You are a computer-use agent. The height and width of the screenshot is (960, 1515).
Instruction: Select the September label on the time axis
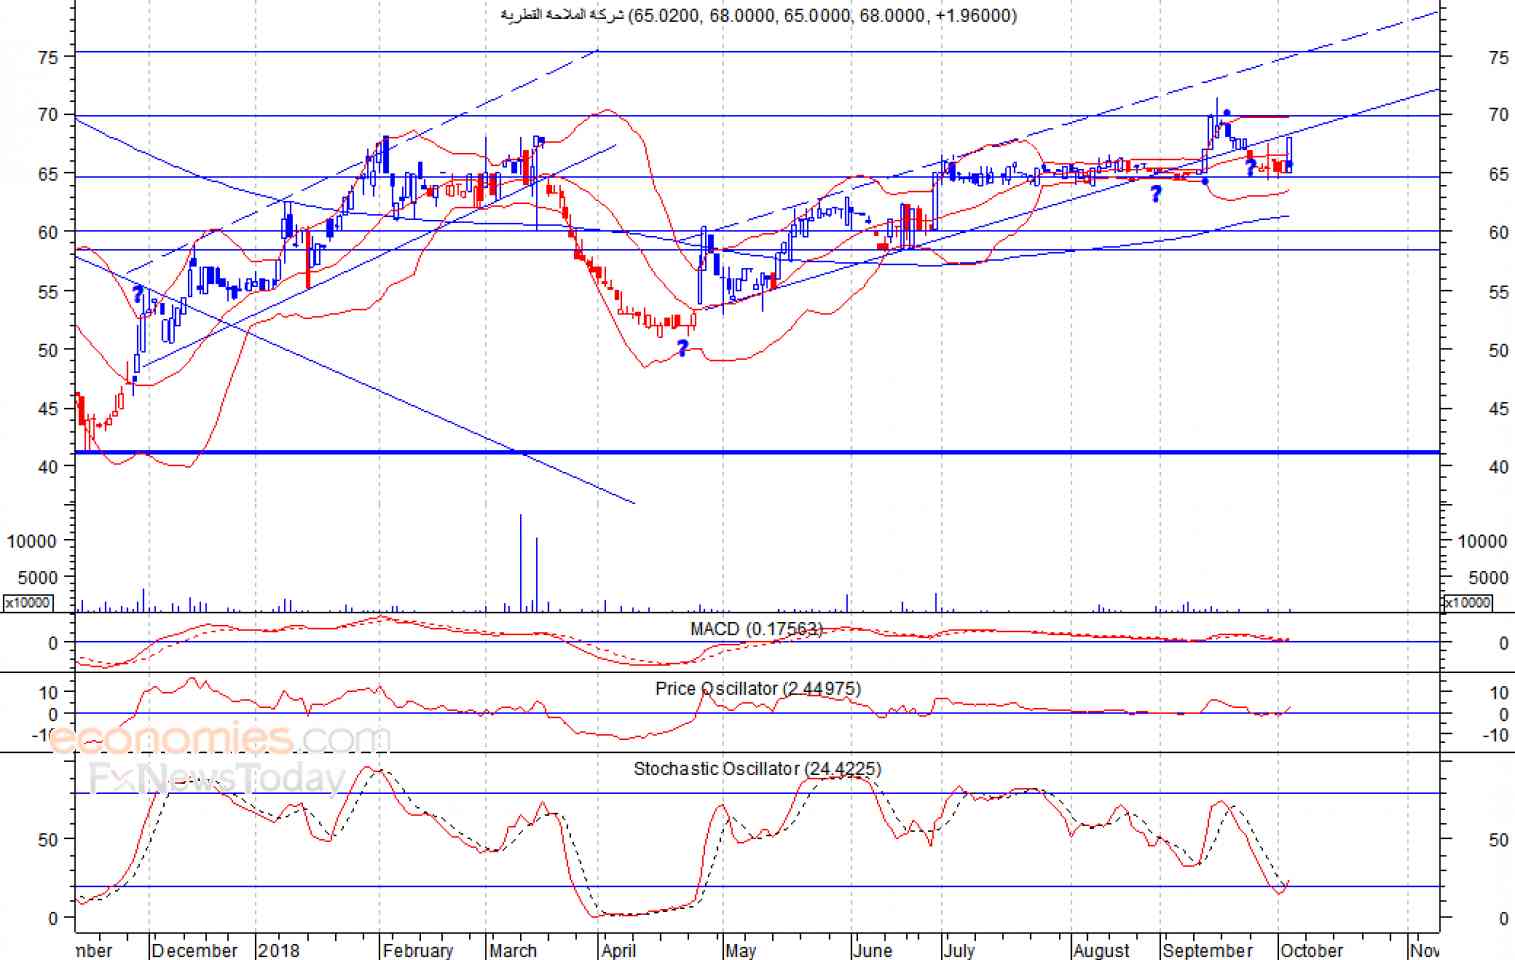tap(1208, 950)
